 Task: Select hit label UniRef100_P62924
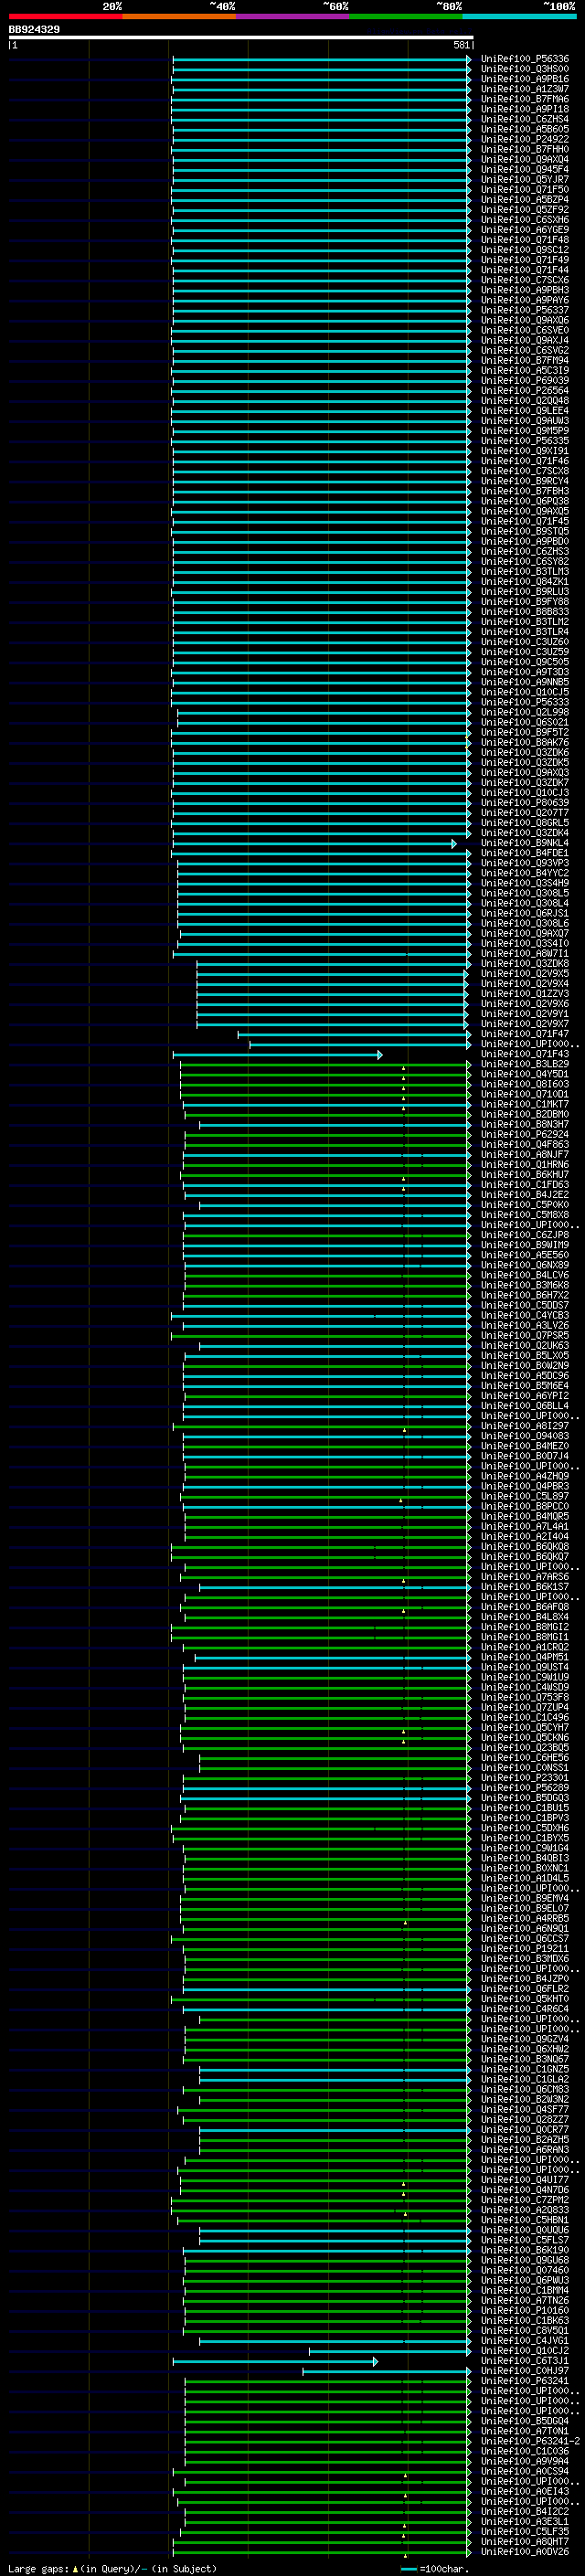tap(525, 1135)
